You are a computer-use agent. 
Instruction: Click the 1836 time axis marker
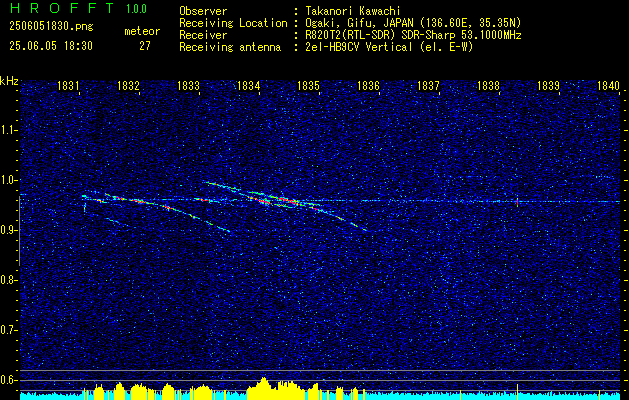[x=368, y=85]
